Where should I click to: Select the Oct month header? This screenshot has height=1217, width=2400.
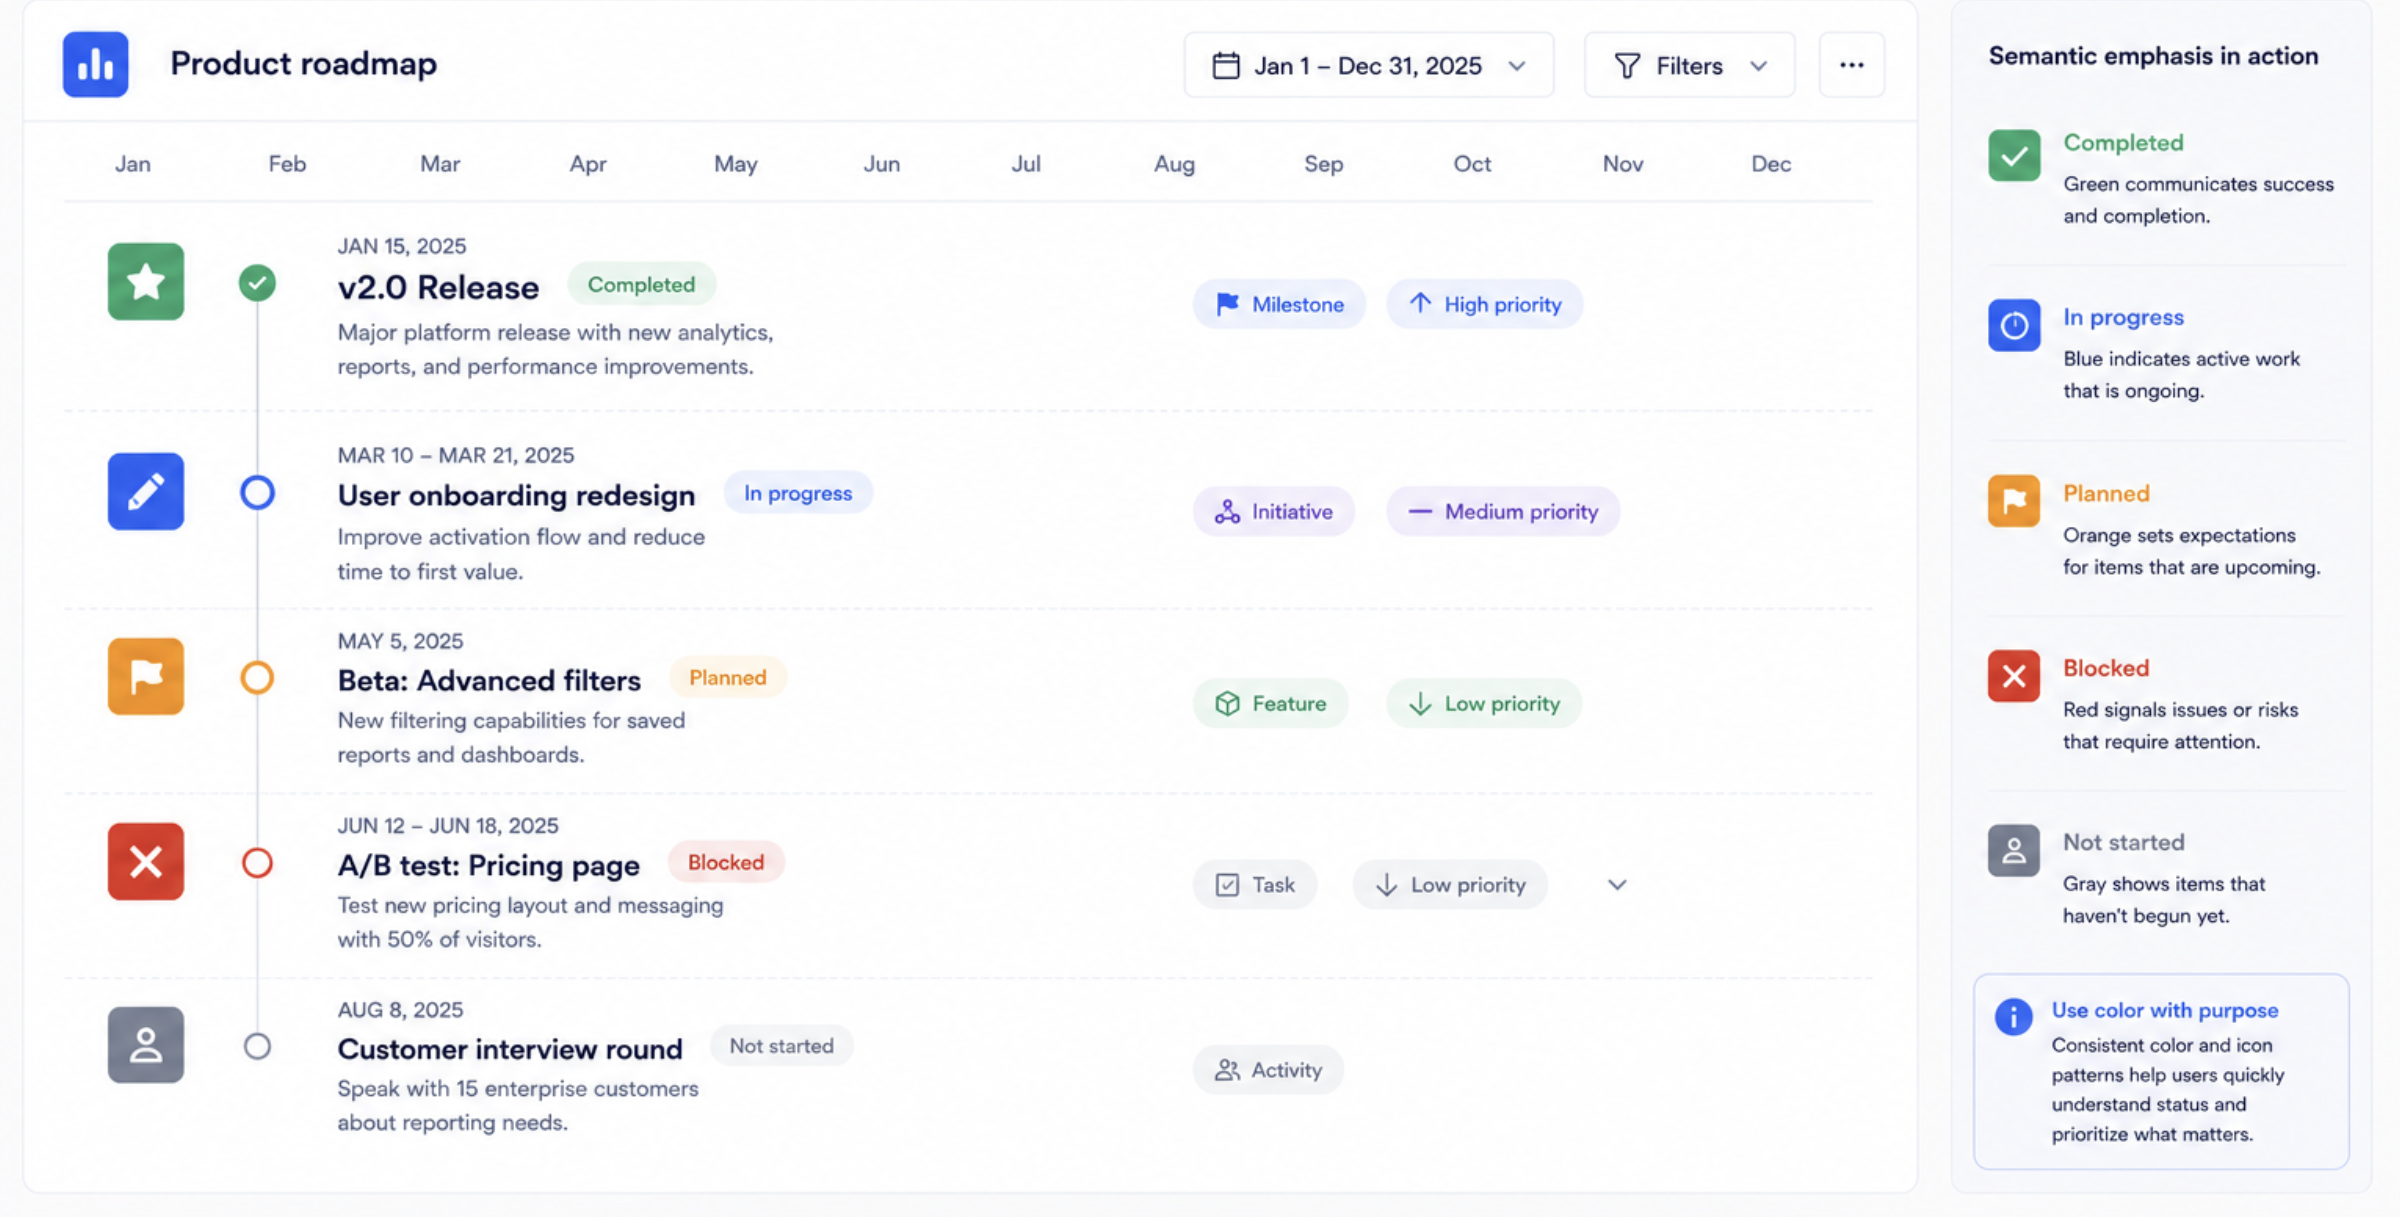[x=1472, y=163]
